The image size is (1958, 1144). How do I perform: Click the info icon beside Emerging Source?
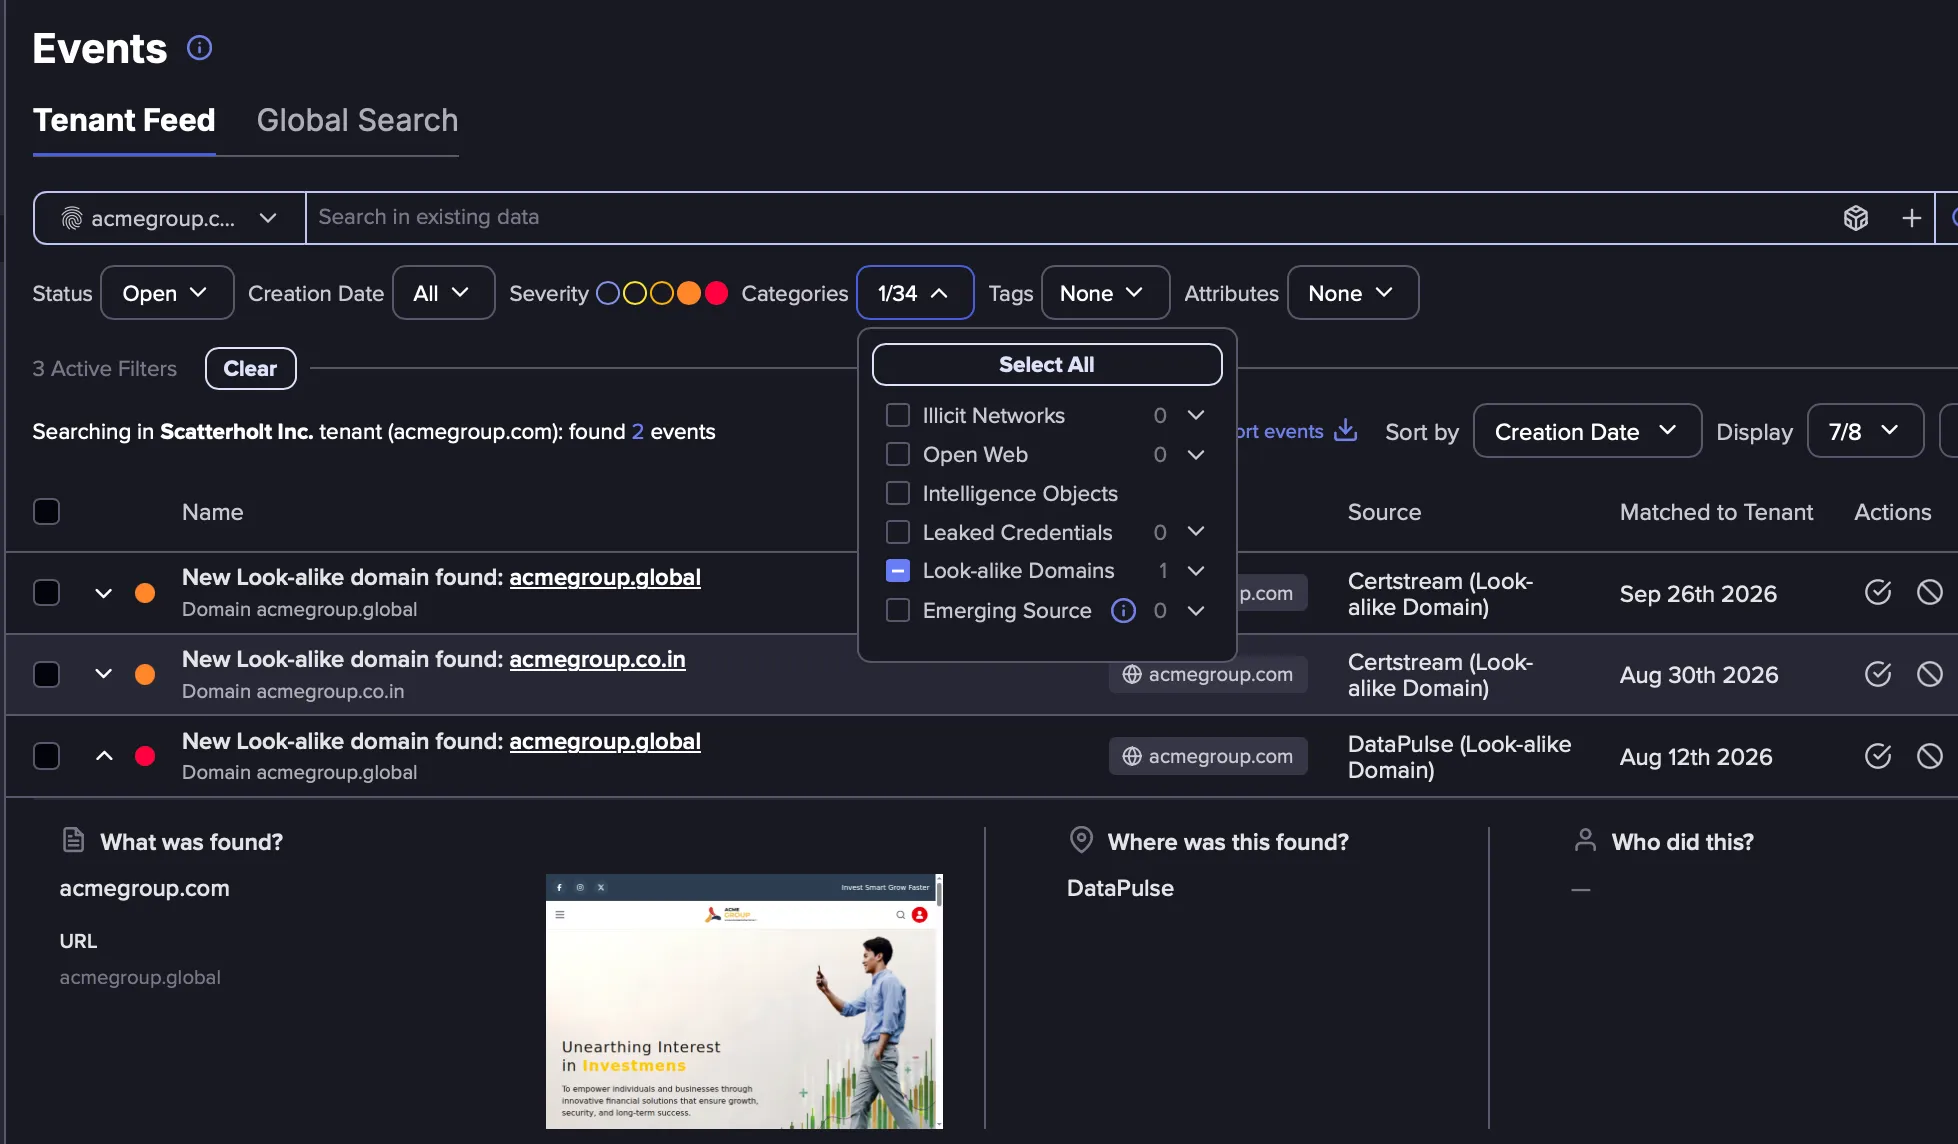click(x=1123, y=610)
